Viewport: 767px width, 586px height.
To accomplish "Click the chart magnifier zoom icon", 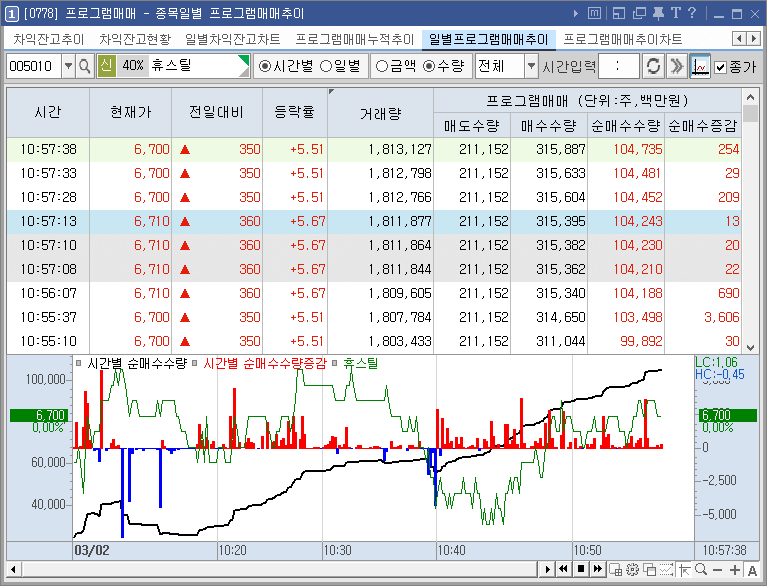I will click(x=701, y=569).
